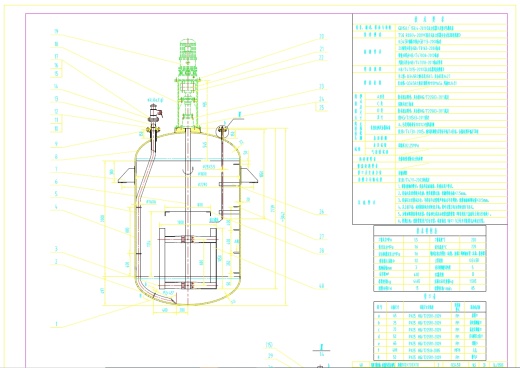
Task: Select the part balloon number "19"
Action: (56, 32)
